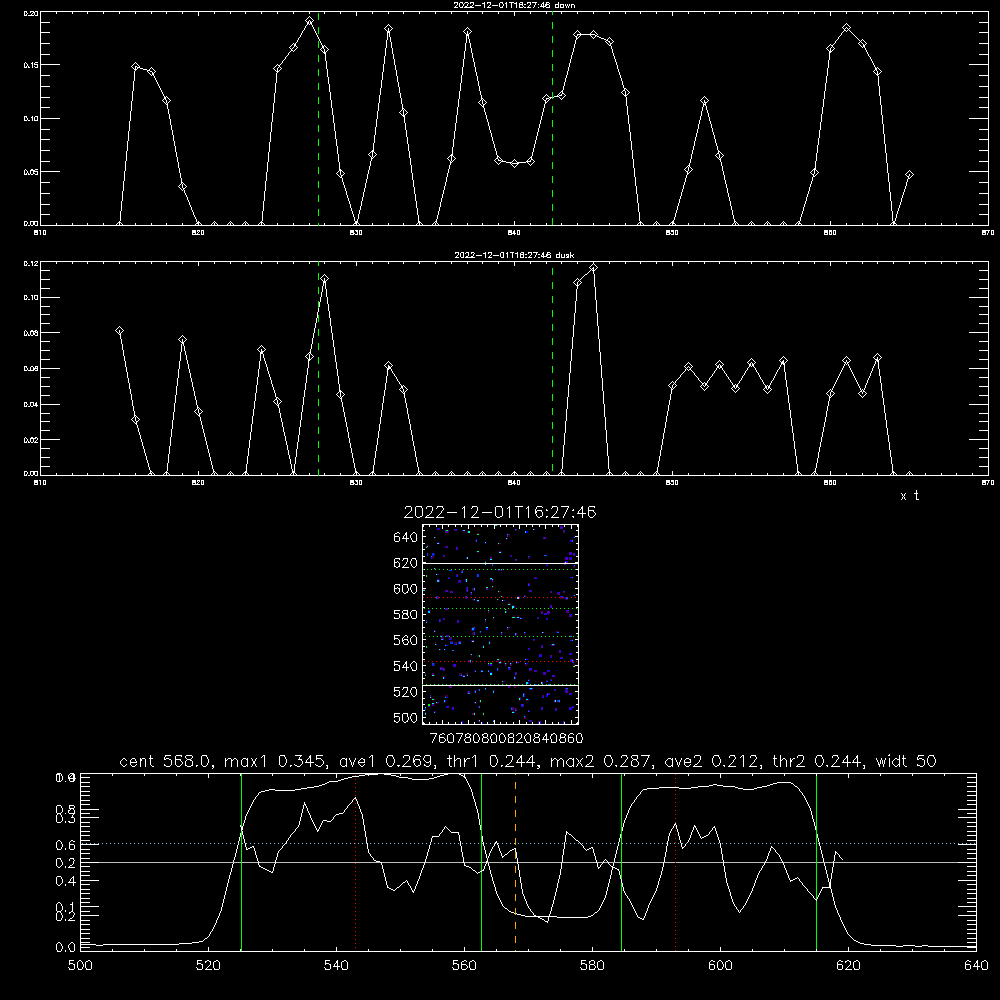This screenshot has width=1000, height=1000.
Task: Click the upper white horizontal line in pixel image
Action: coord(500,562)
